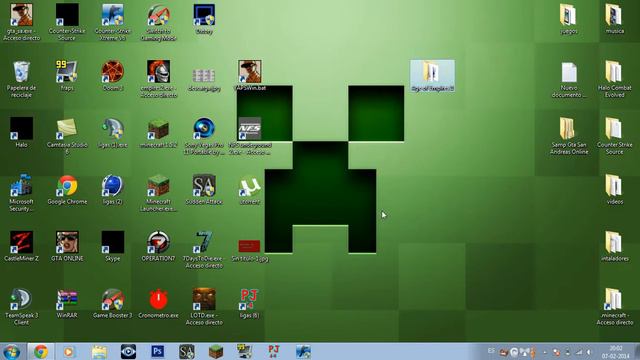Open the Counter Strike Source folder on the right
640x360 pixels.
pyautogui.click(x=614, y=136)
